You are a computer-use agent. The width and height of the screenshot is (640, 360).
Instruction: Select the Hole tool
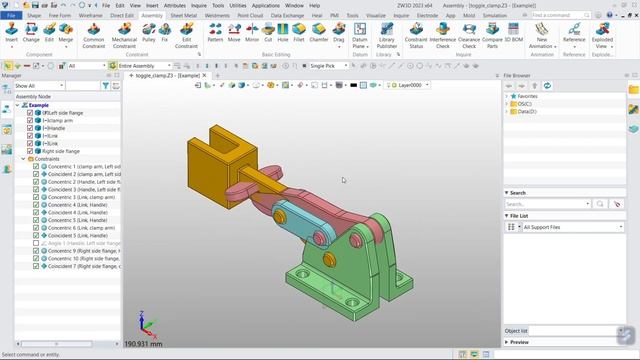click(x=283, y=33)
